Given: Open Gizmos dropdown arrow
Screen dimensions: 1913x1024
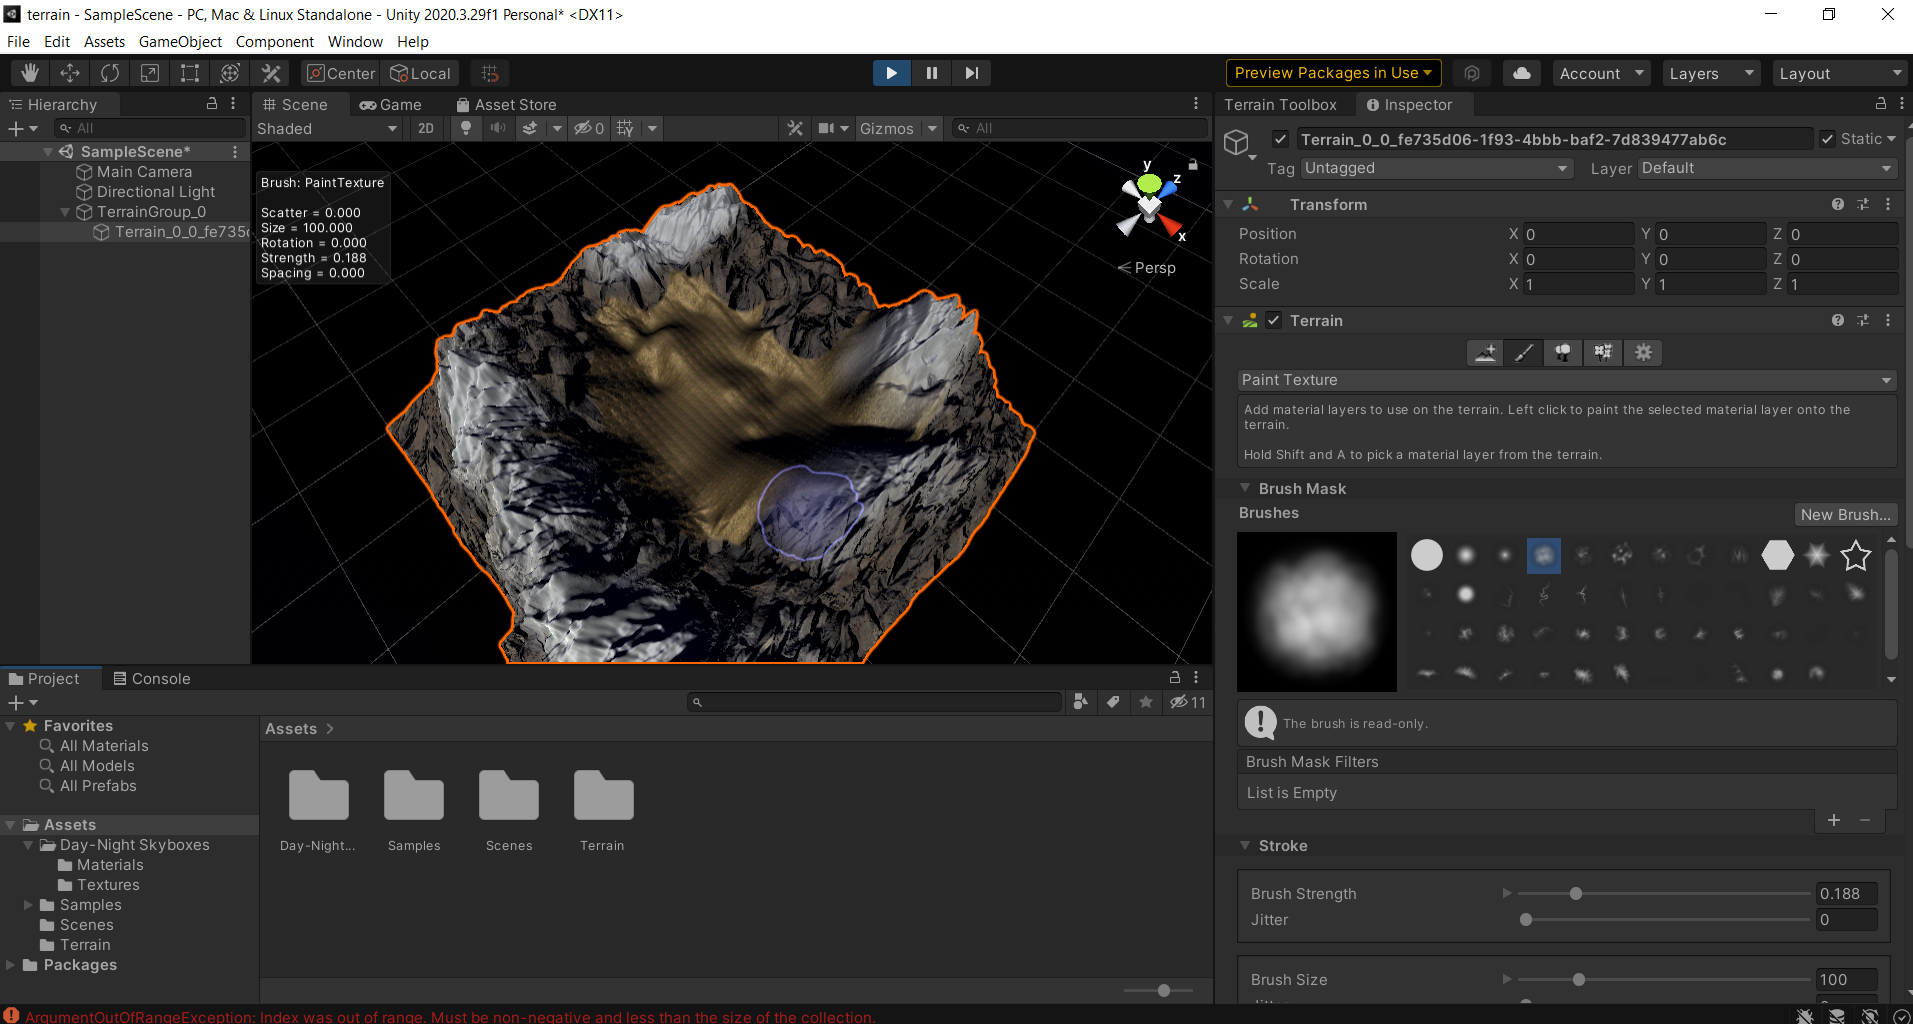Looking at the screenshot, I should coord(932,128).
